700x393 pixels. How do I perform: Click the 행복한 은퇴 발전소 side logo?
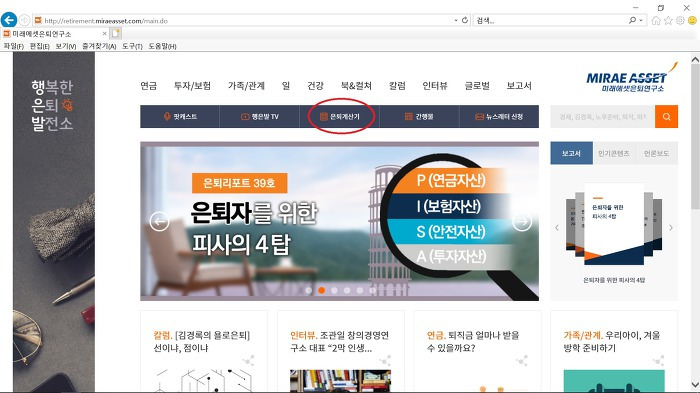(x=52, y=105)
